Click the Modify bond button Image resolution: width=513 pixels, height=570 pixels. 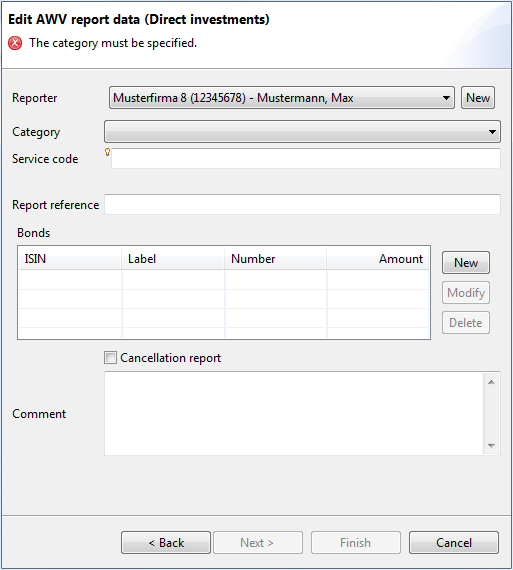(466, 293)
